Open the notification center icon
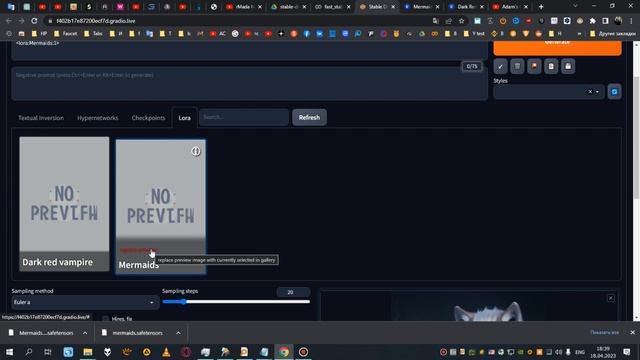The image size is (640, 360). click(627, 352)
